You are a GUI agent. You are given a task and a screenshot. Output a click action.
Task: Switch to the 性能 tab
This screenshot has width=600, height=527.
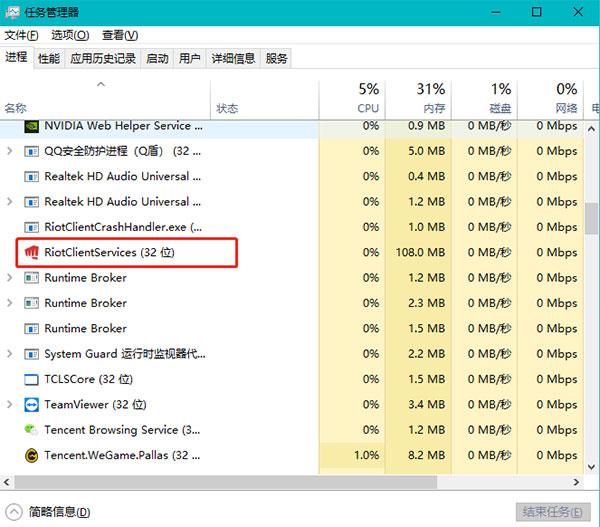[49, 59]
